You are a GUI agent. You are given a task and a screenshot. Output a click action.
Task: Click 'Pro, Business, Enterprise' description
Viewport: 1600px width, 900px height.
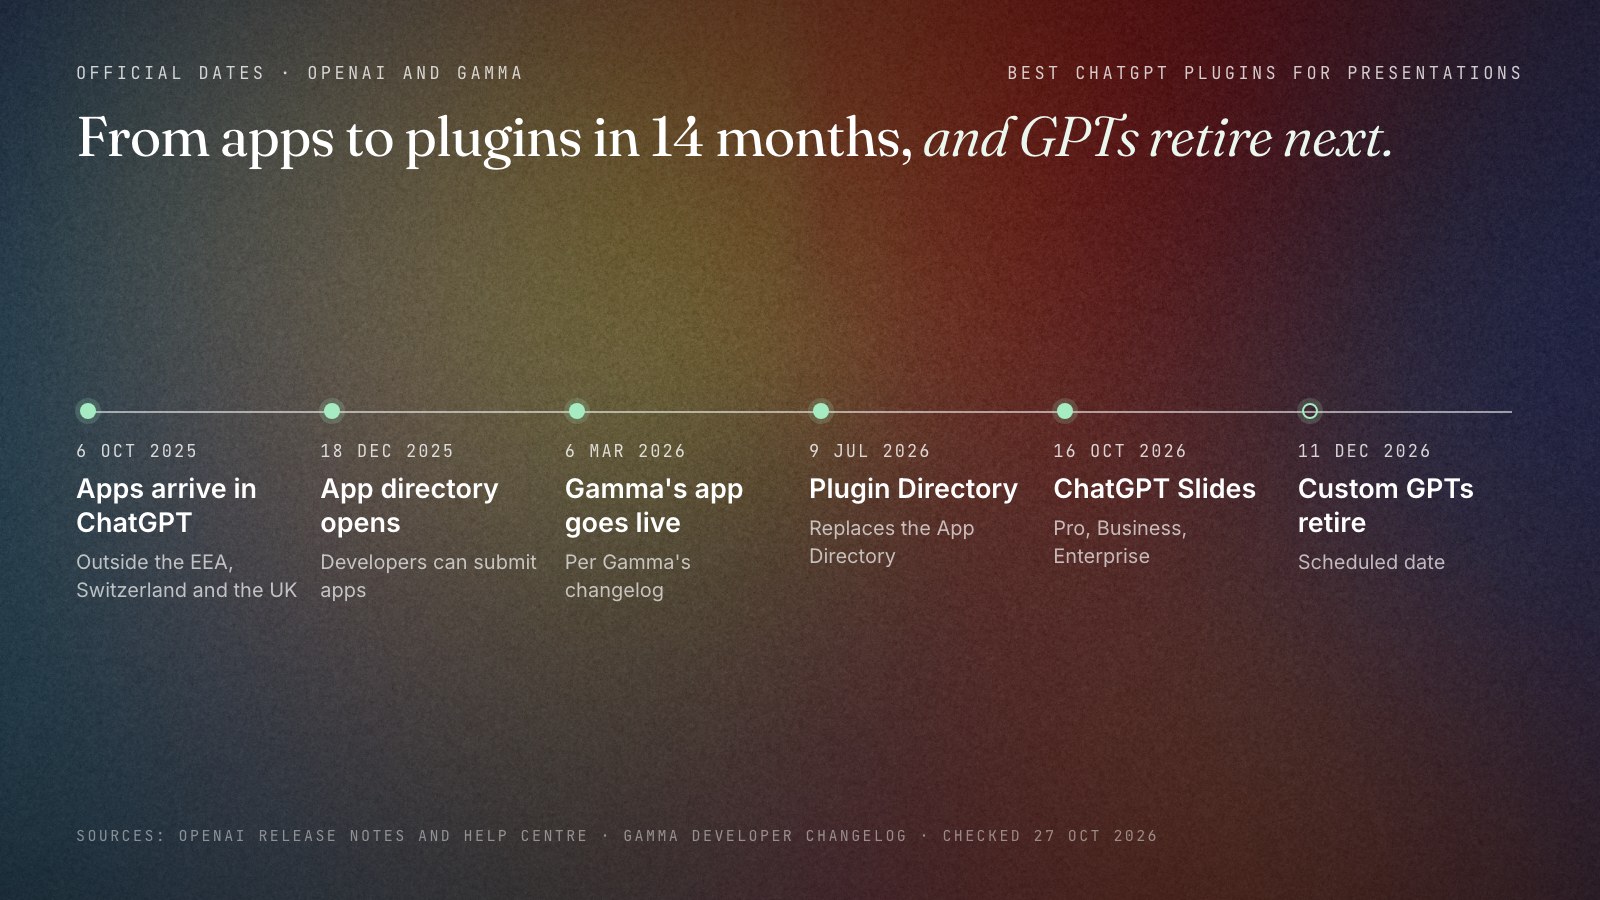[1120, 542]
